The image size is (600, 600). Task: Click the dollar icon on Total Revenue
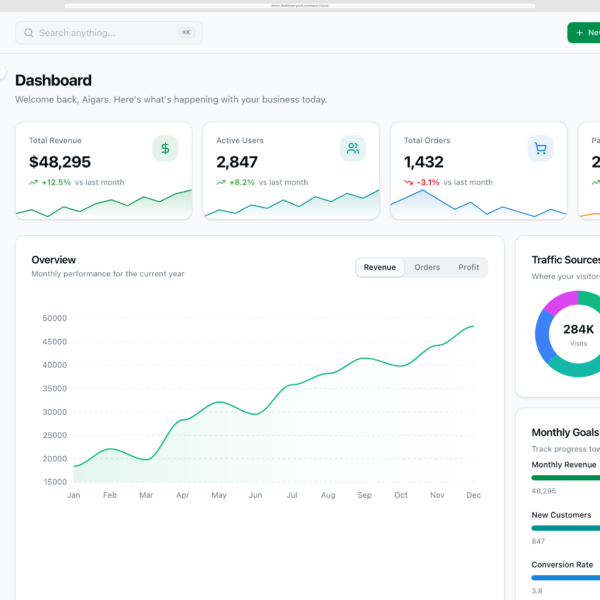point(165,148)
